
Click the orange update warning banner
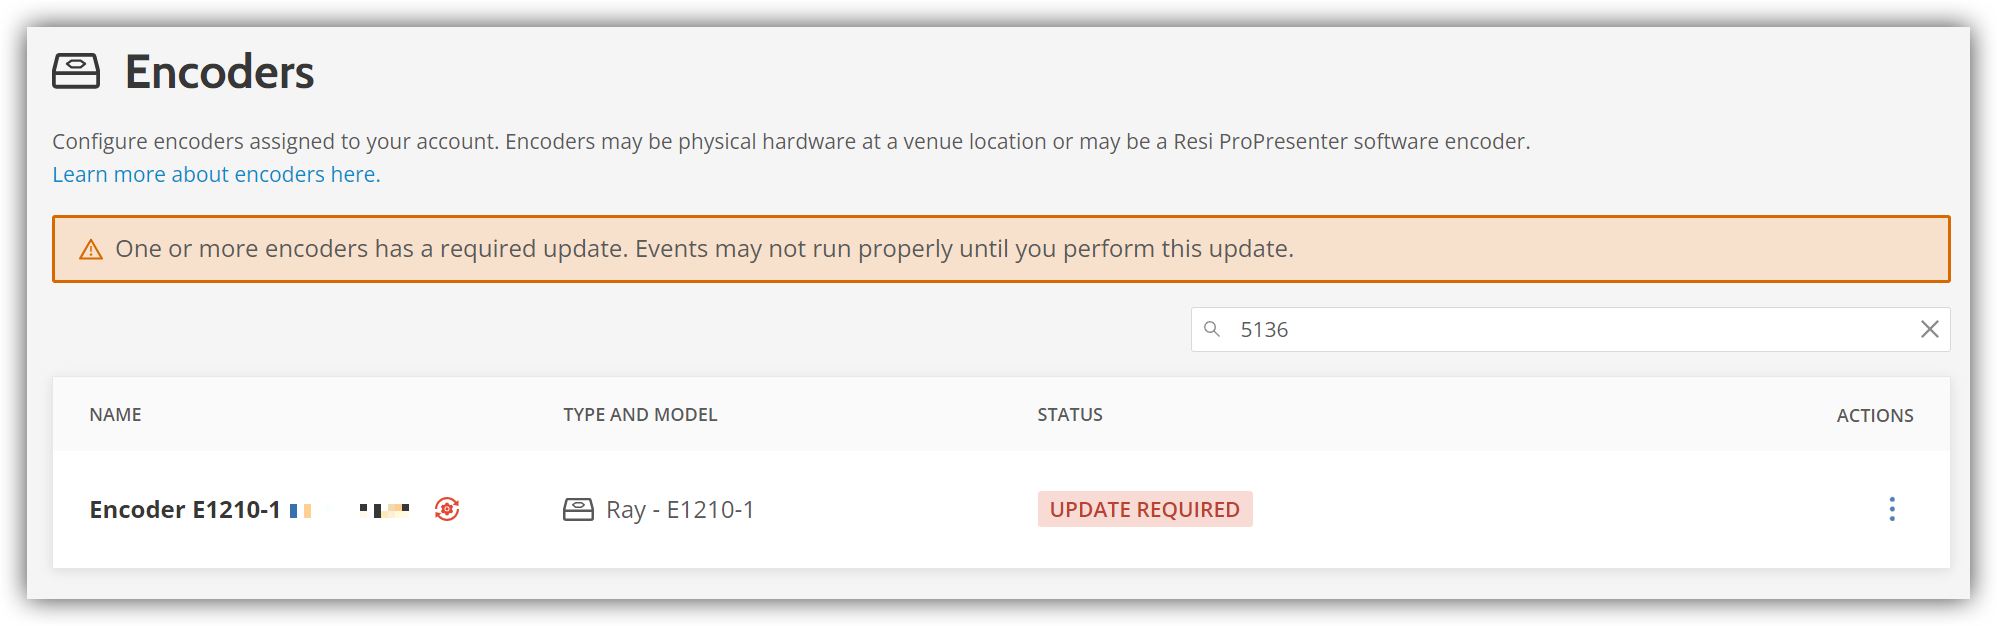[1000, 249]
